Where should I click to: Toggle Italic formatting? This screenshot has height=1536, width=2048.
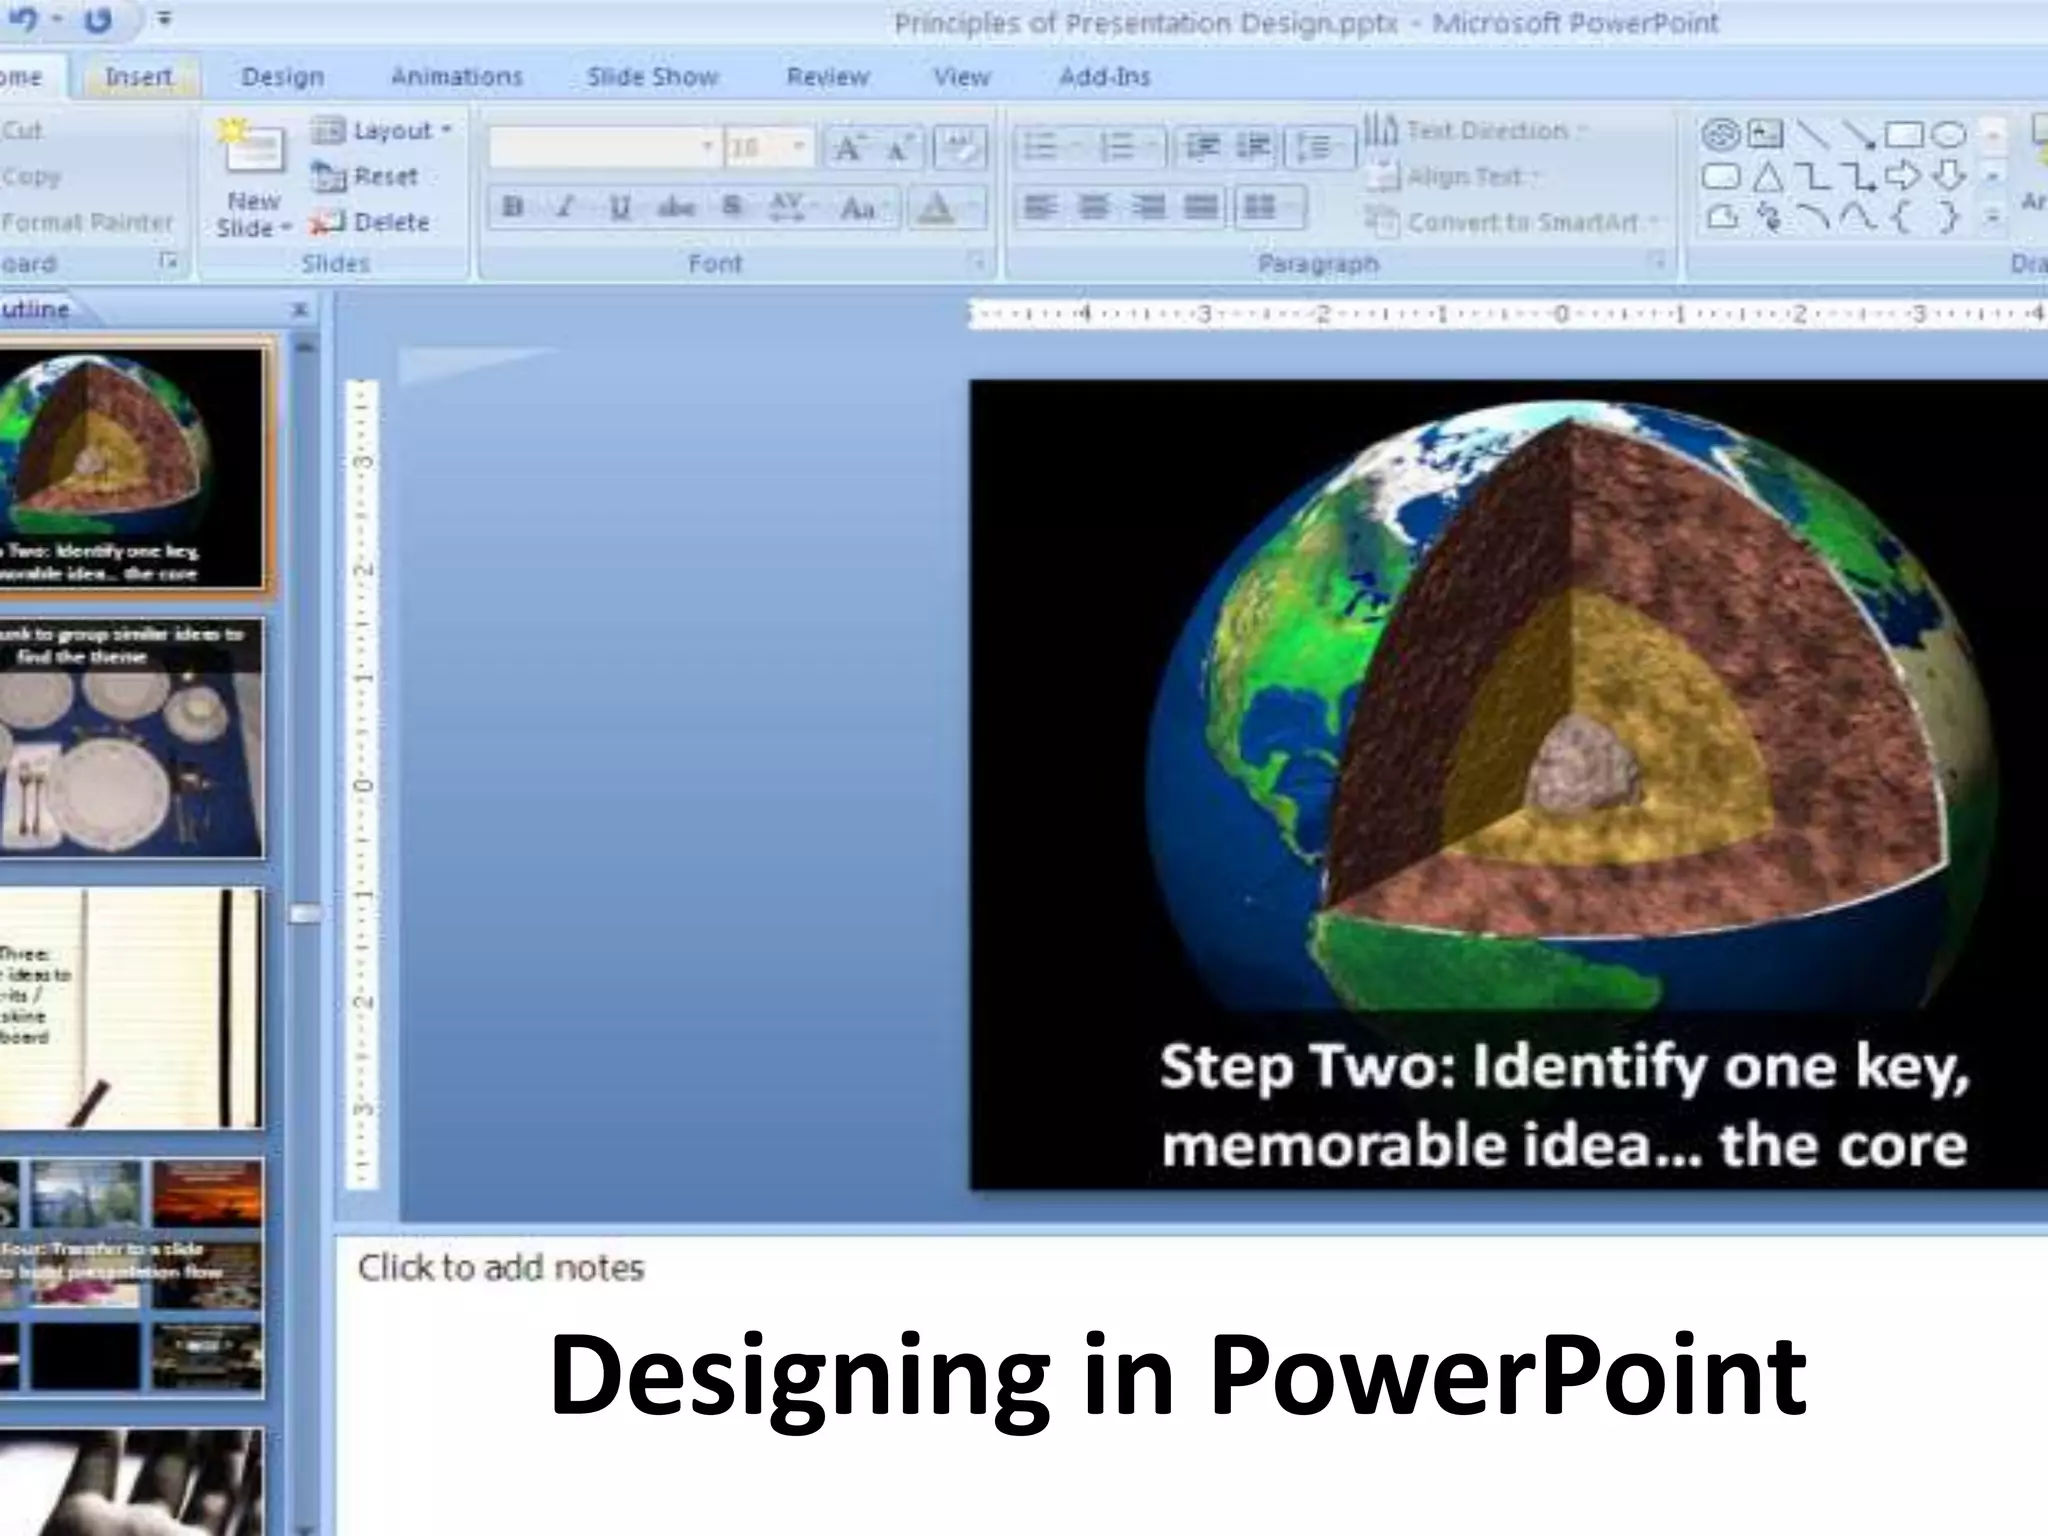point(566,207)
